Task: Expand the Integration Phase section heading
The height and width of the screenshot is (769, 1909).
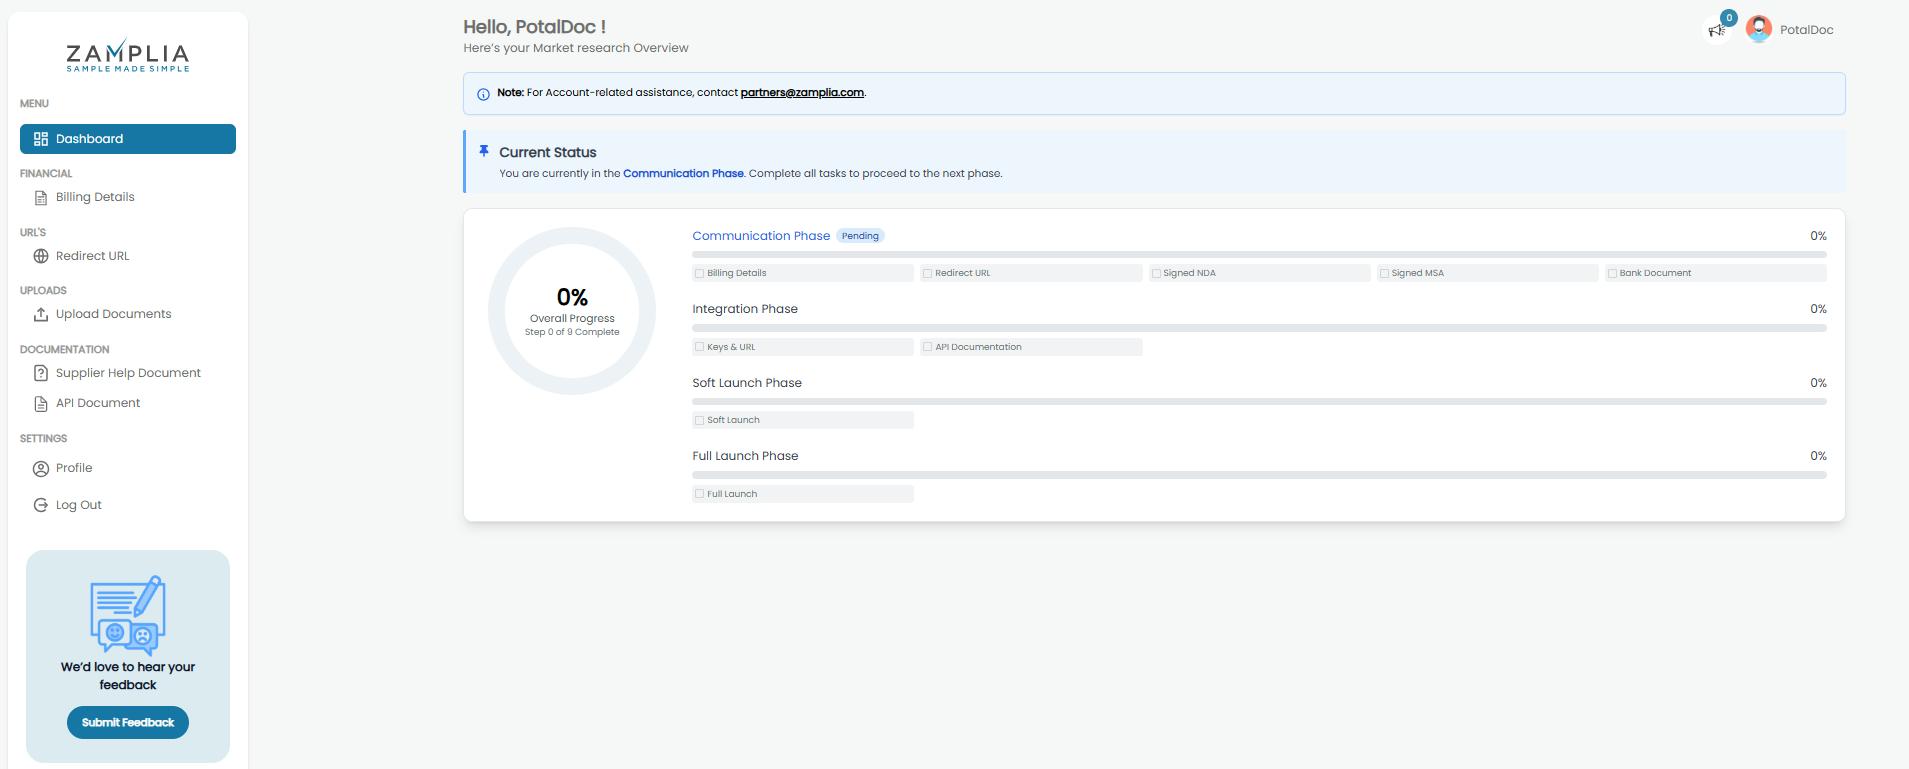Action: click(x=745, y=309)
